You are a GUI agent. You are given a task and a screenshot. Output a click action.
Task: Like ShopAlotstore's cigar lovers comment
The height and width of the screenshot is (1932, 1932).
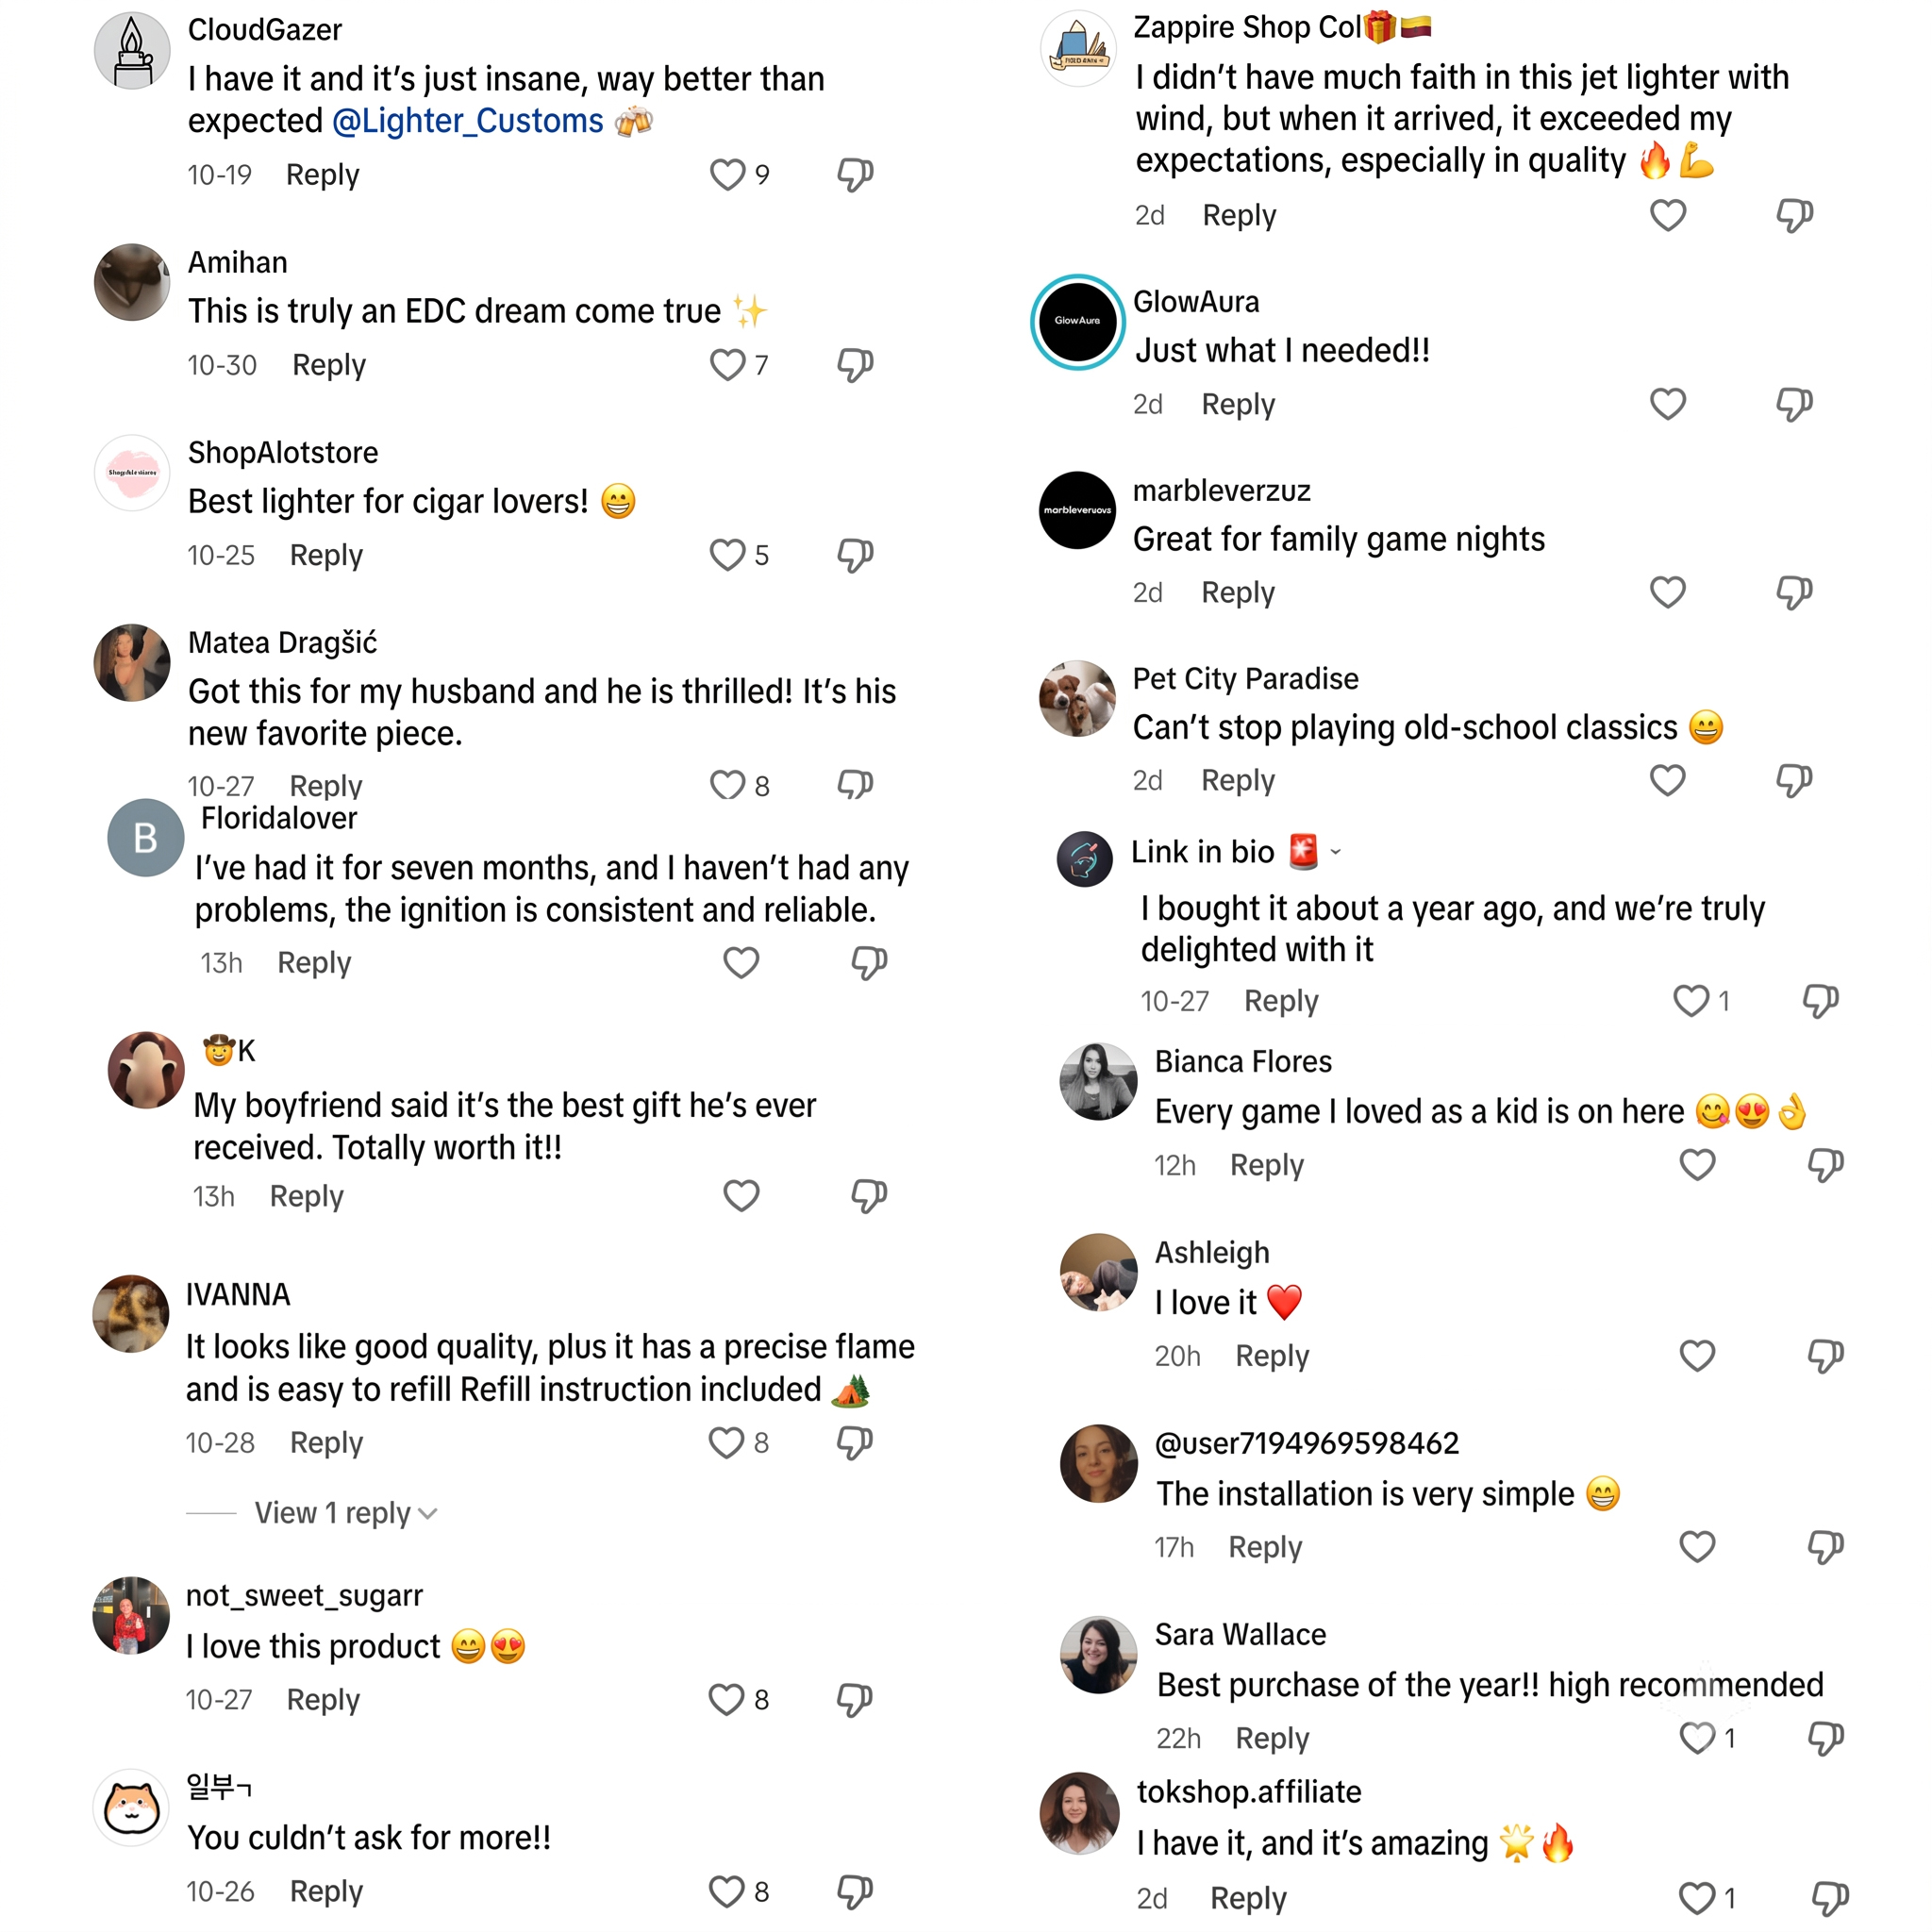click(x=727, y=555)
